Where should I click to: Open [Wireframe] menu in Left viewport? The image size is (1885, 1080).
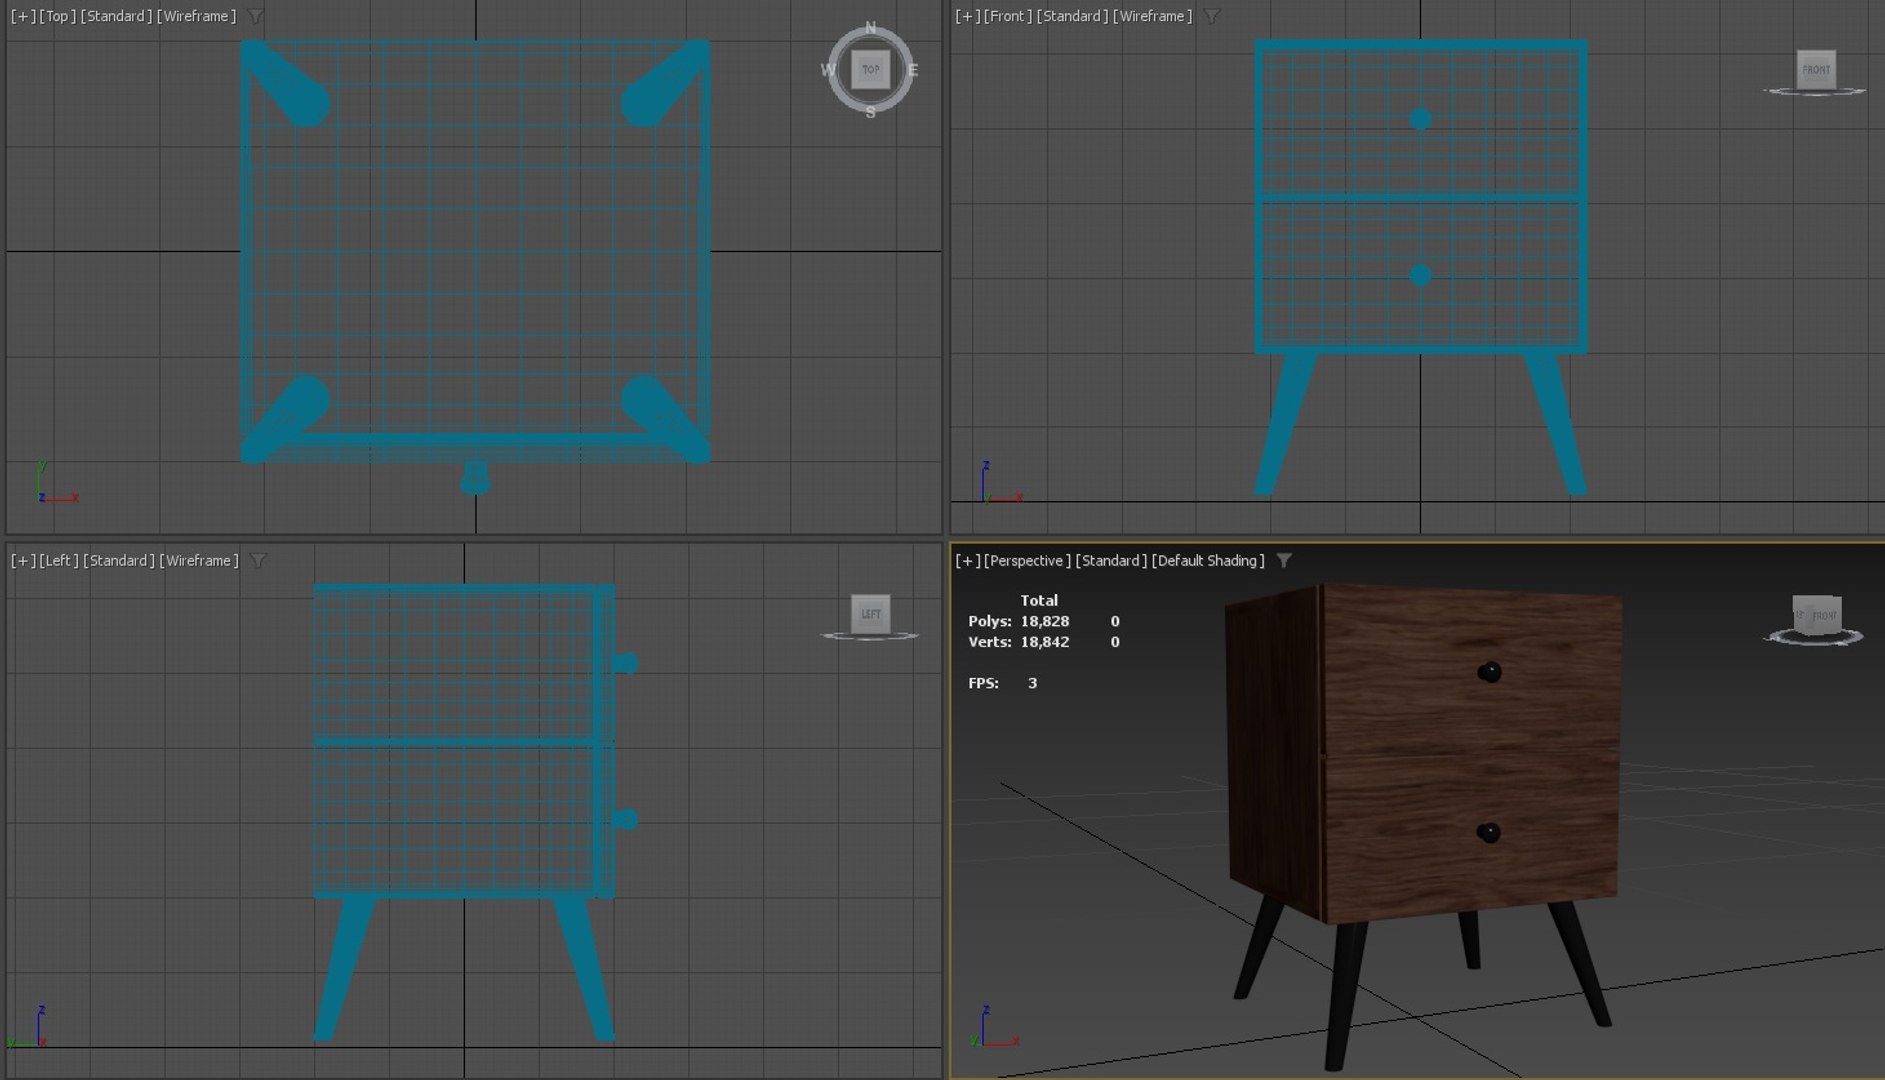coord(199,561)
